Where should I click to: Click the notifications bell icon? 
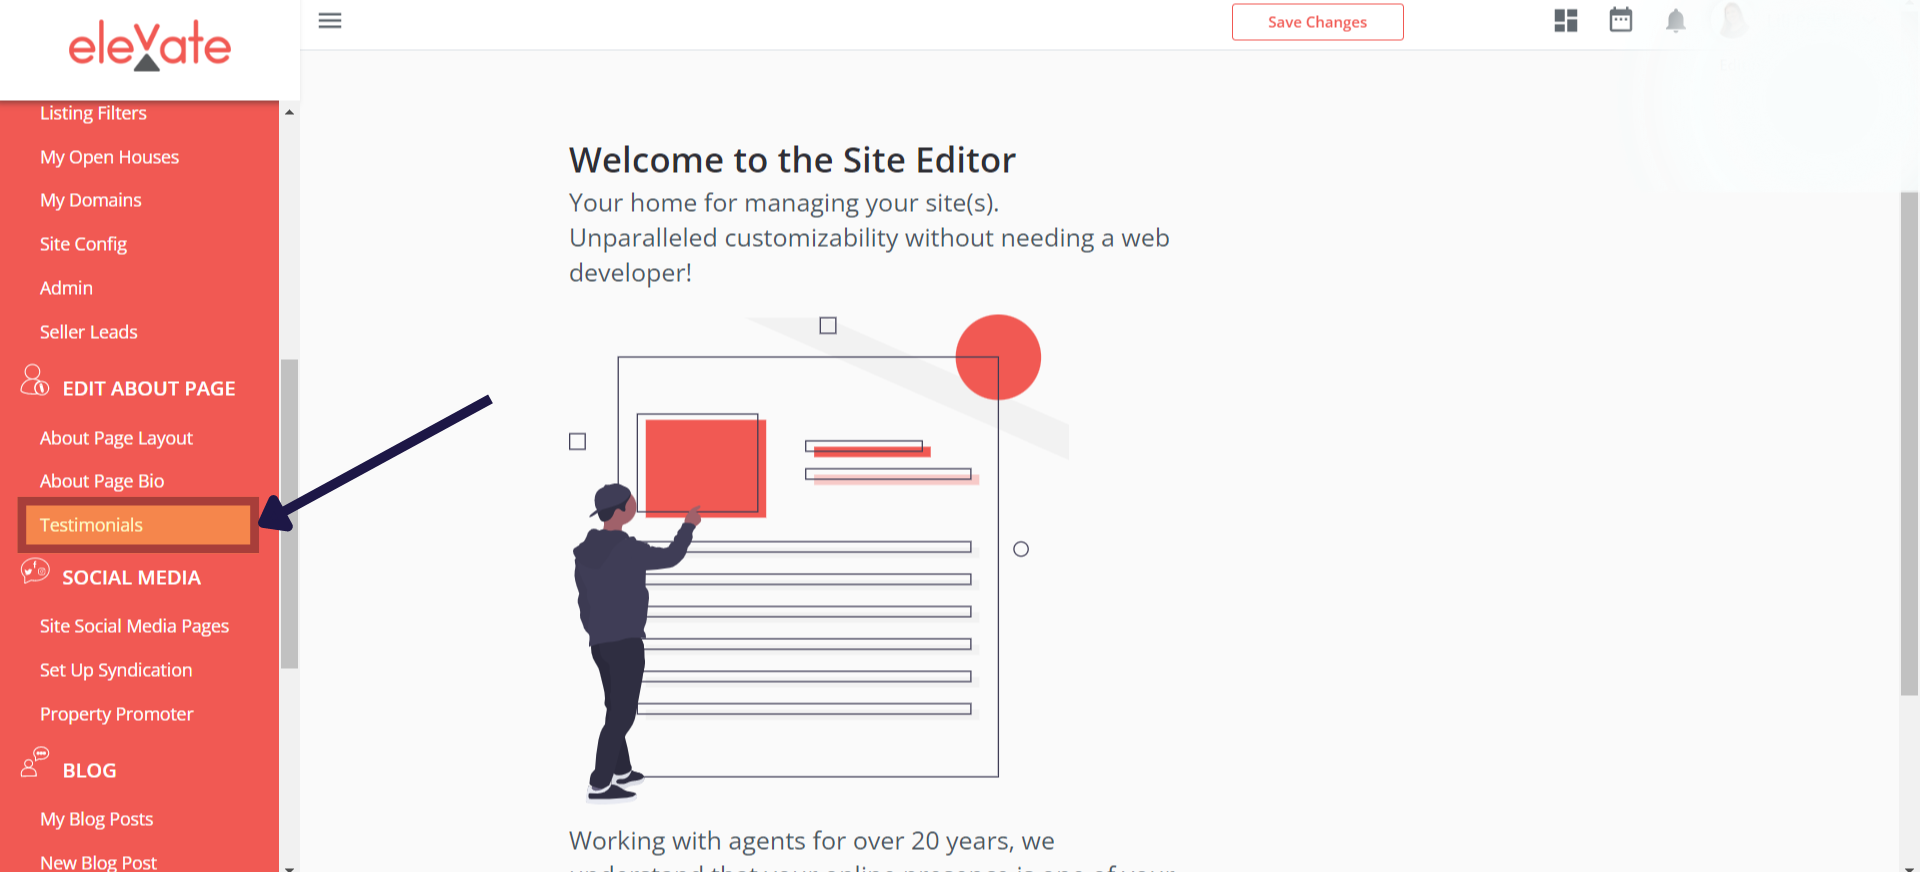pos(1675,21)
